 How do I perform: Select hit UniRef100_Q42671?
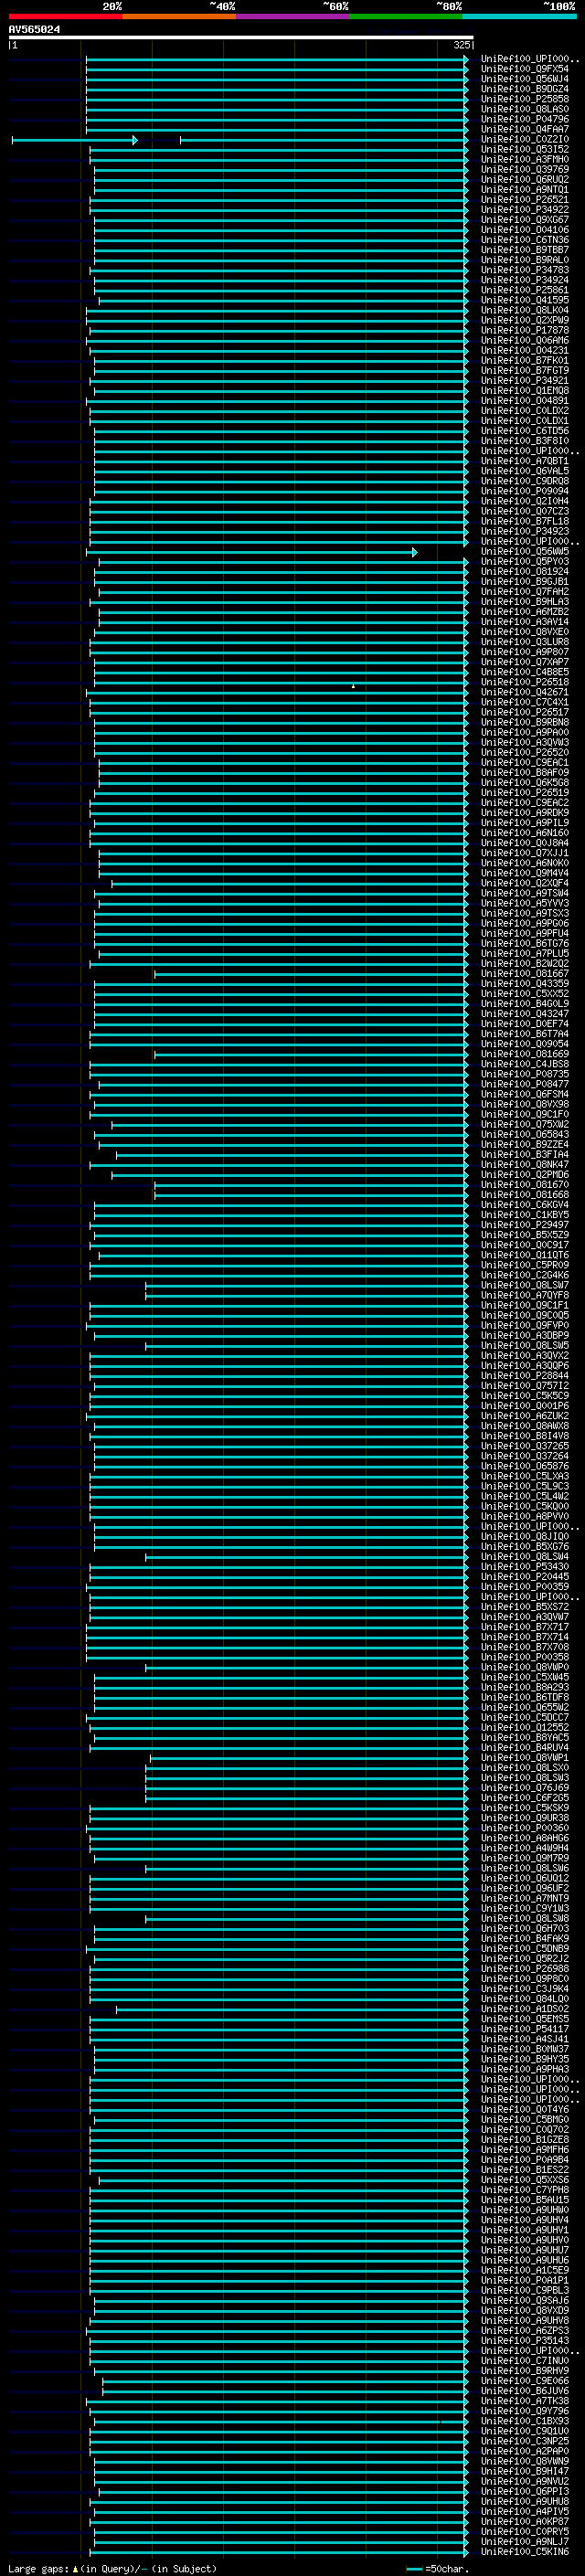[524, 692]
